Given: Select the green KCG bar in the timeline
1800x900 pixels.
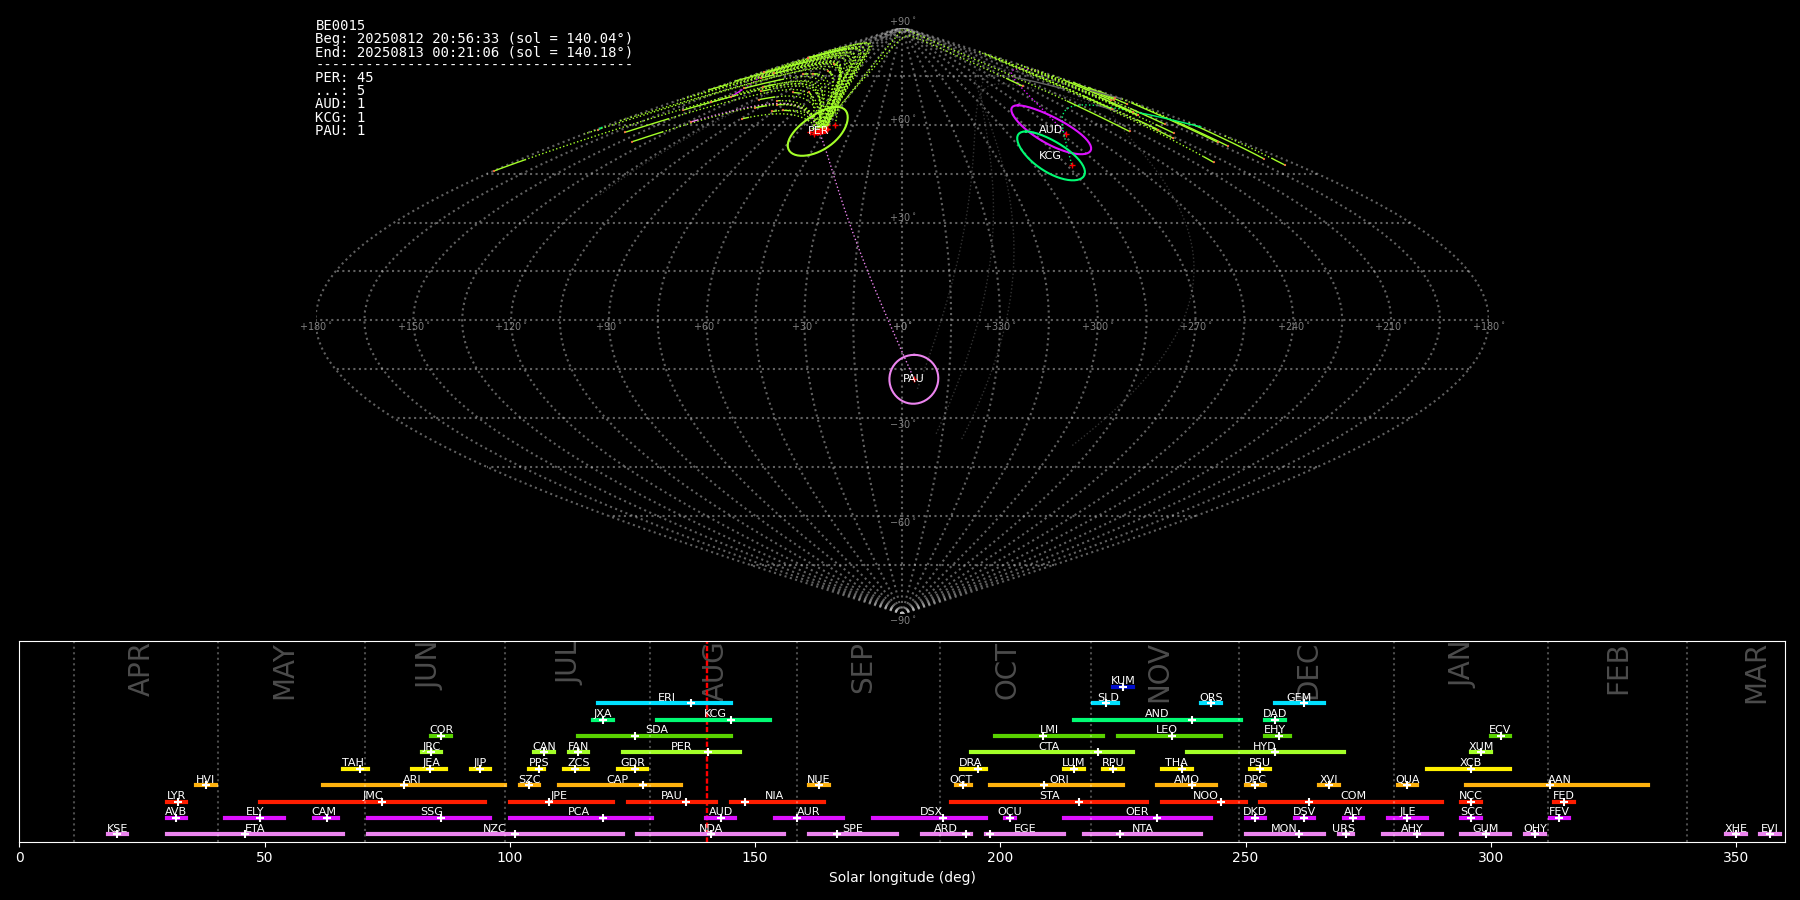Looking at the screenshot, I should point(713,719).
